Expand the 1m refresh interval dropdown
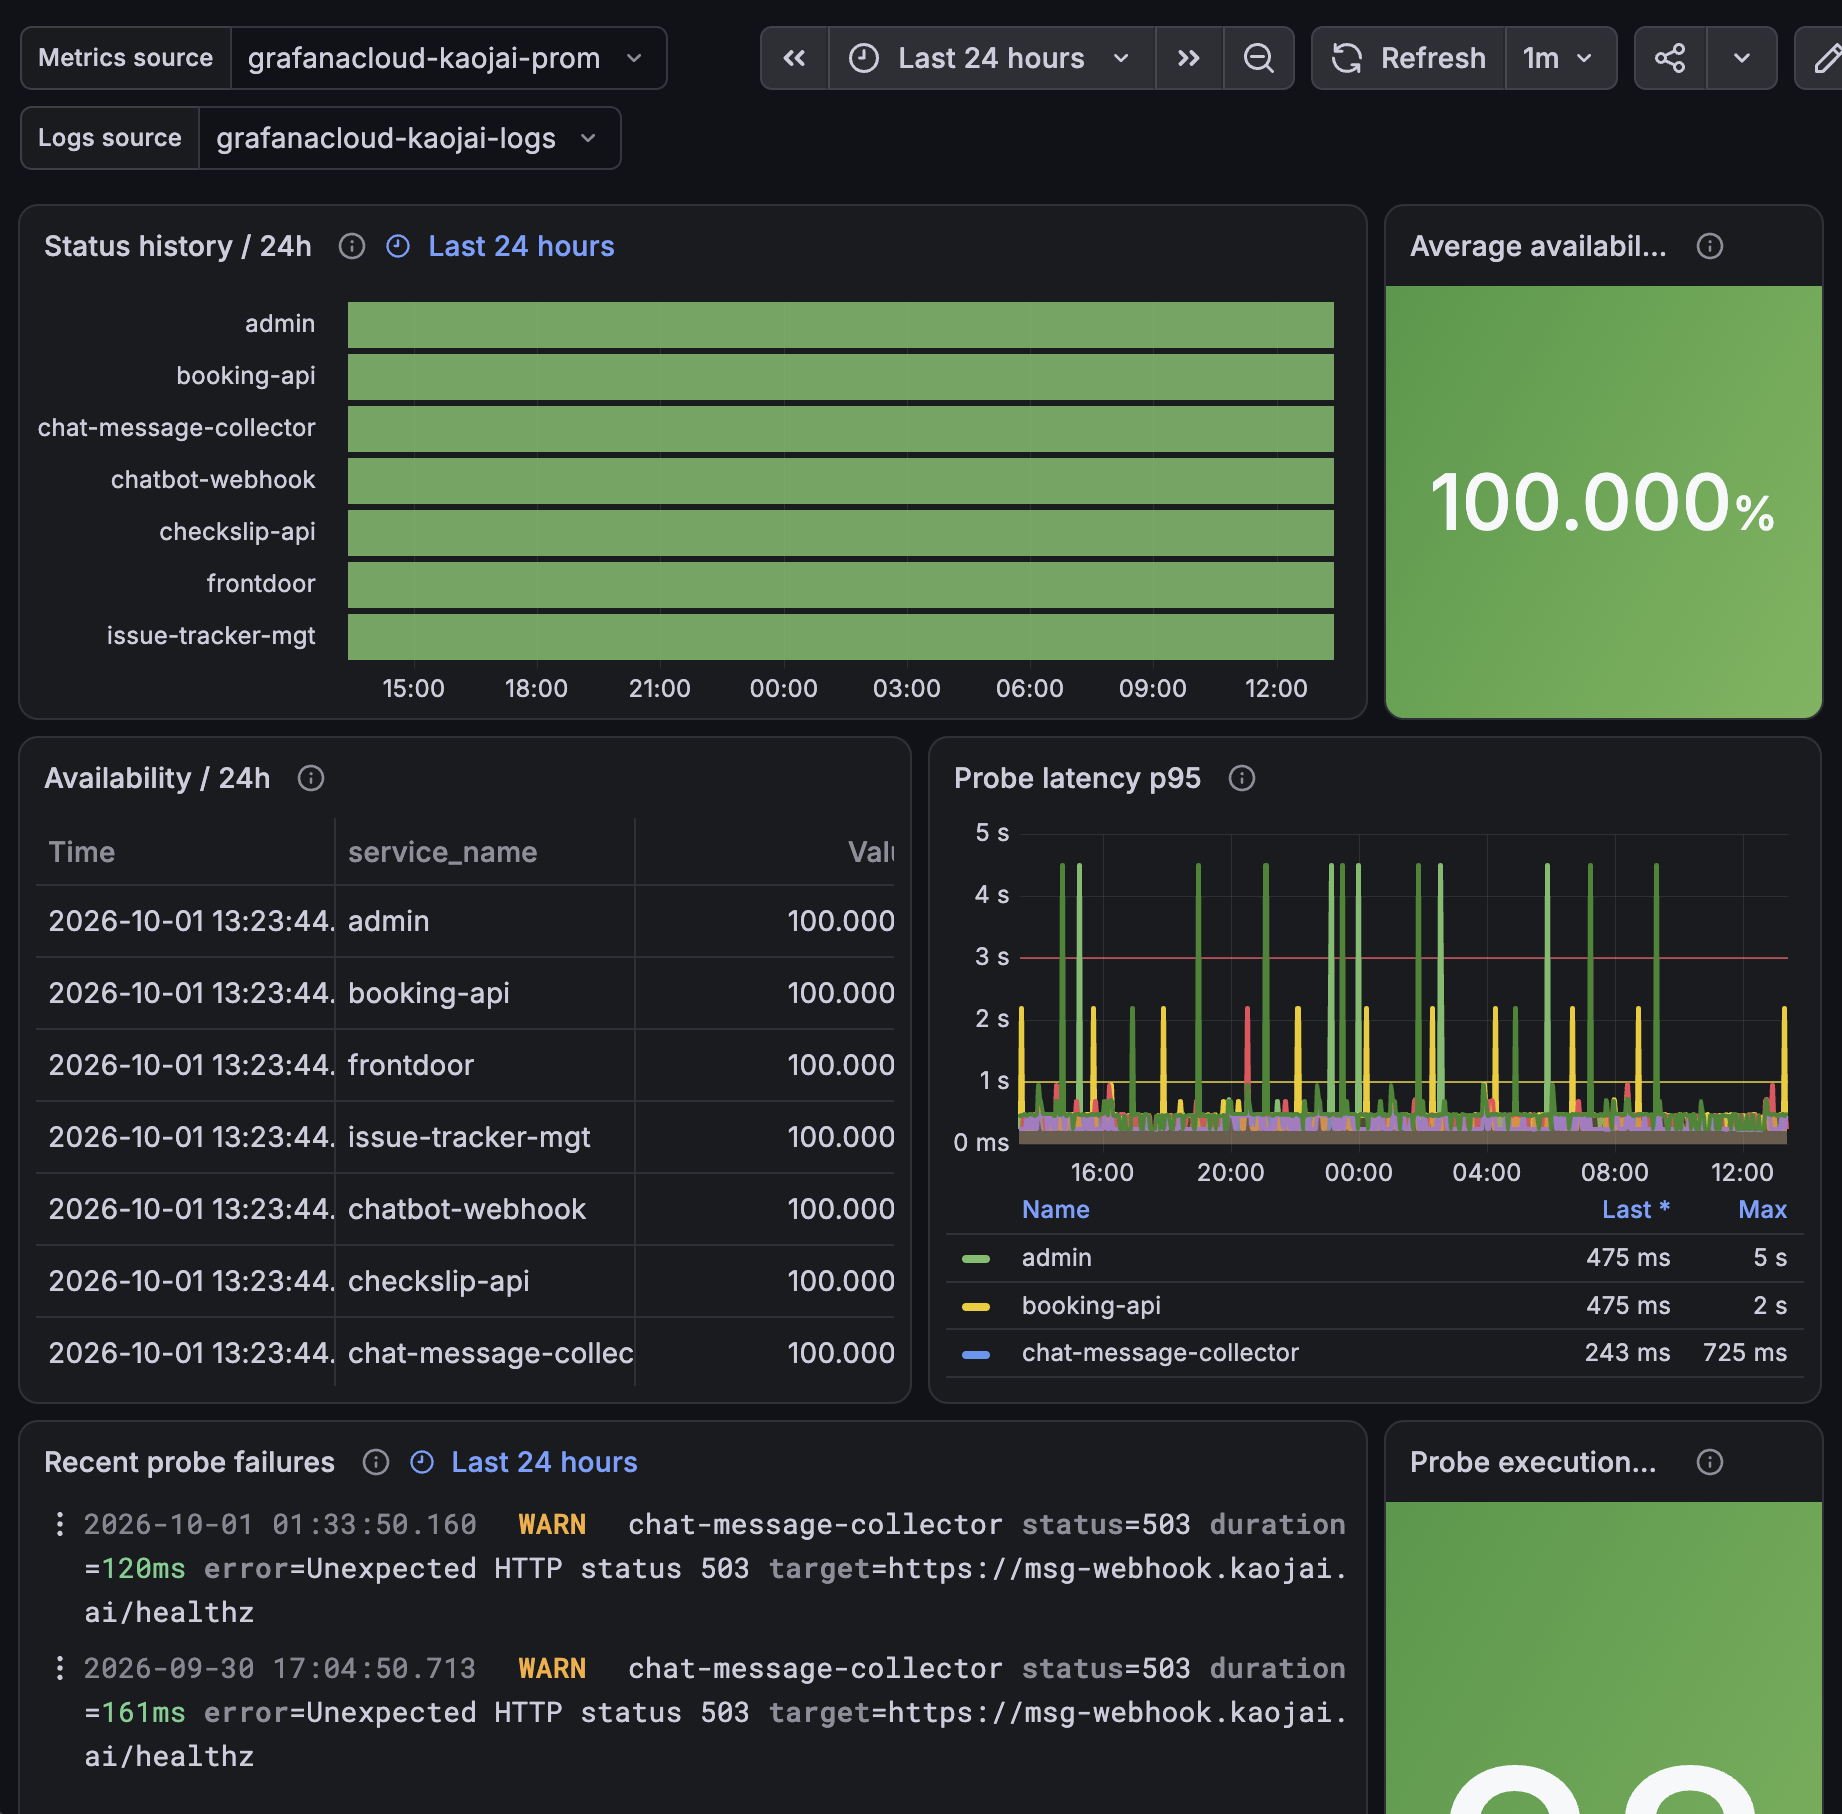 [1560, 58]
